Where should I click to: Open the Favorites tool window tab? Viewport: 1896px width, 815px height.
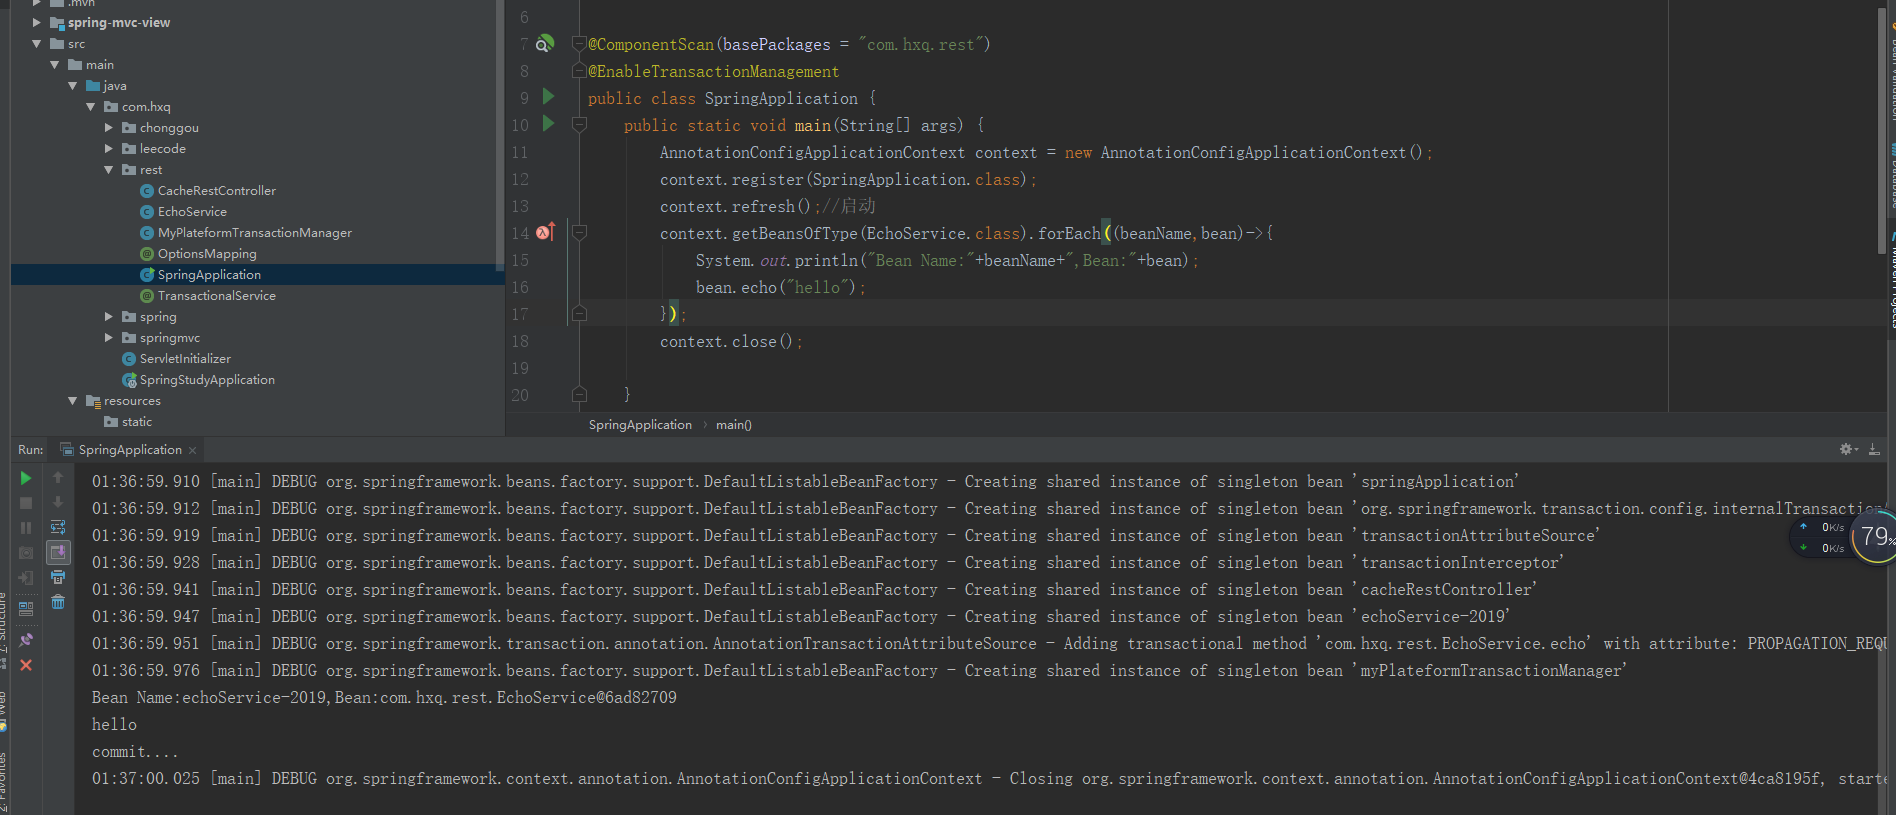coord(4,782)
